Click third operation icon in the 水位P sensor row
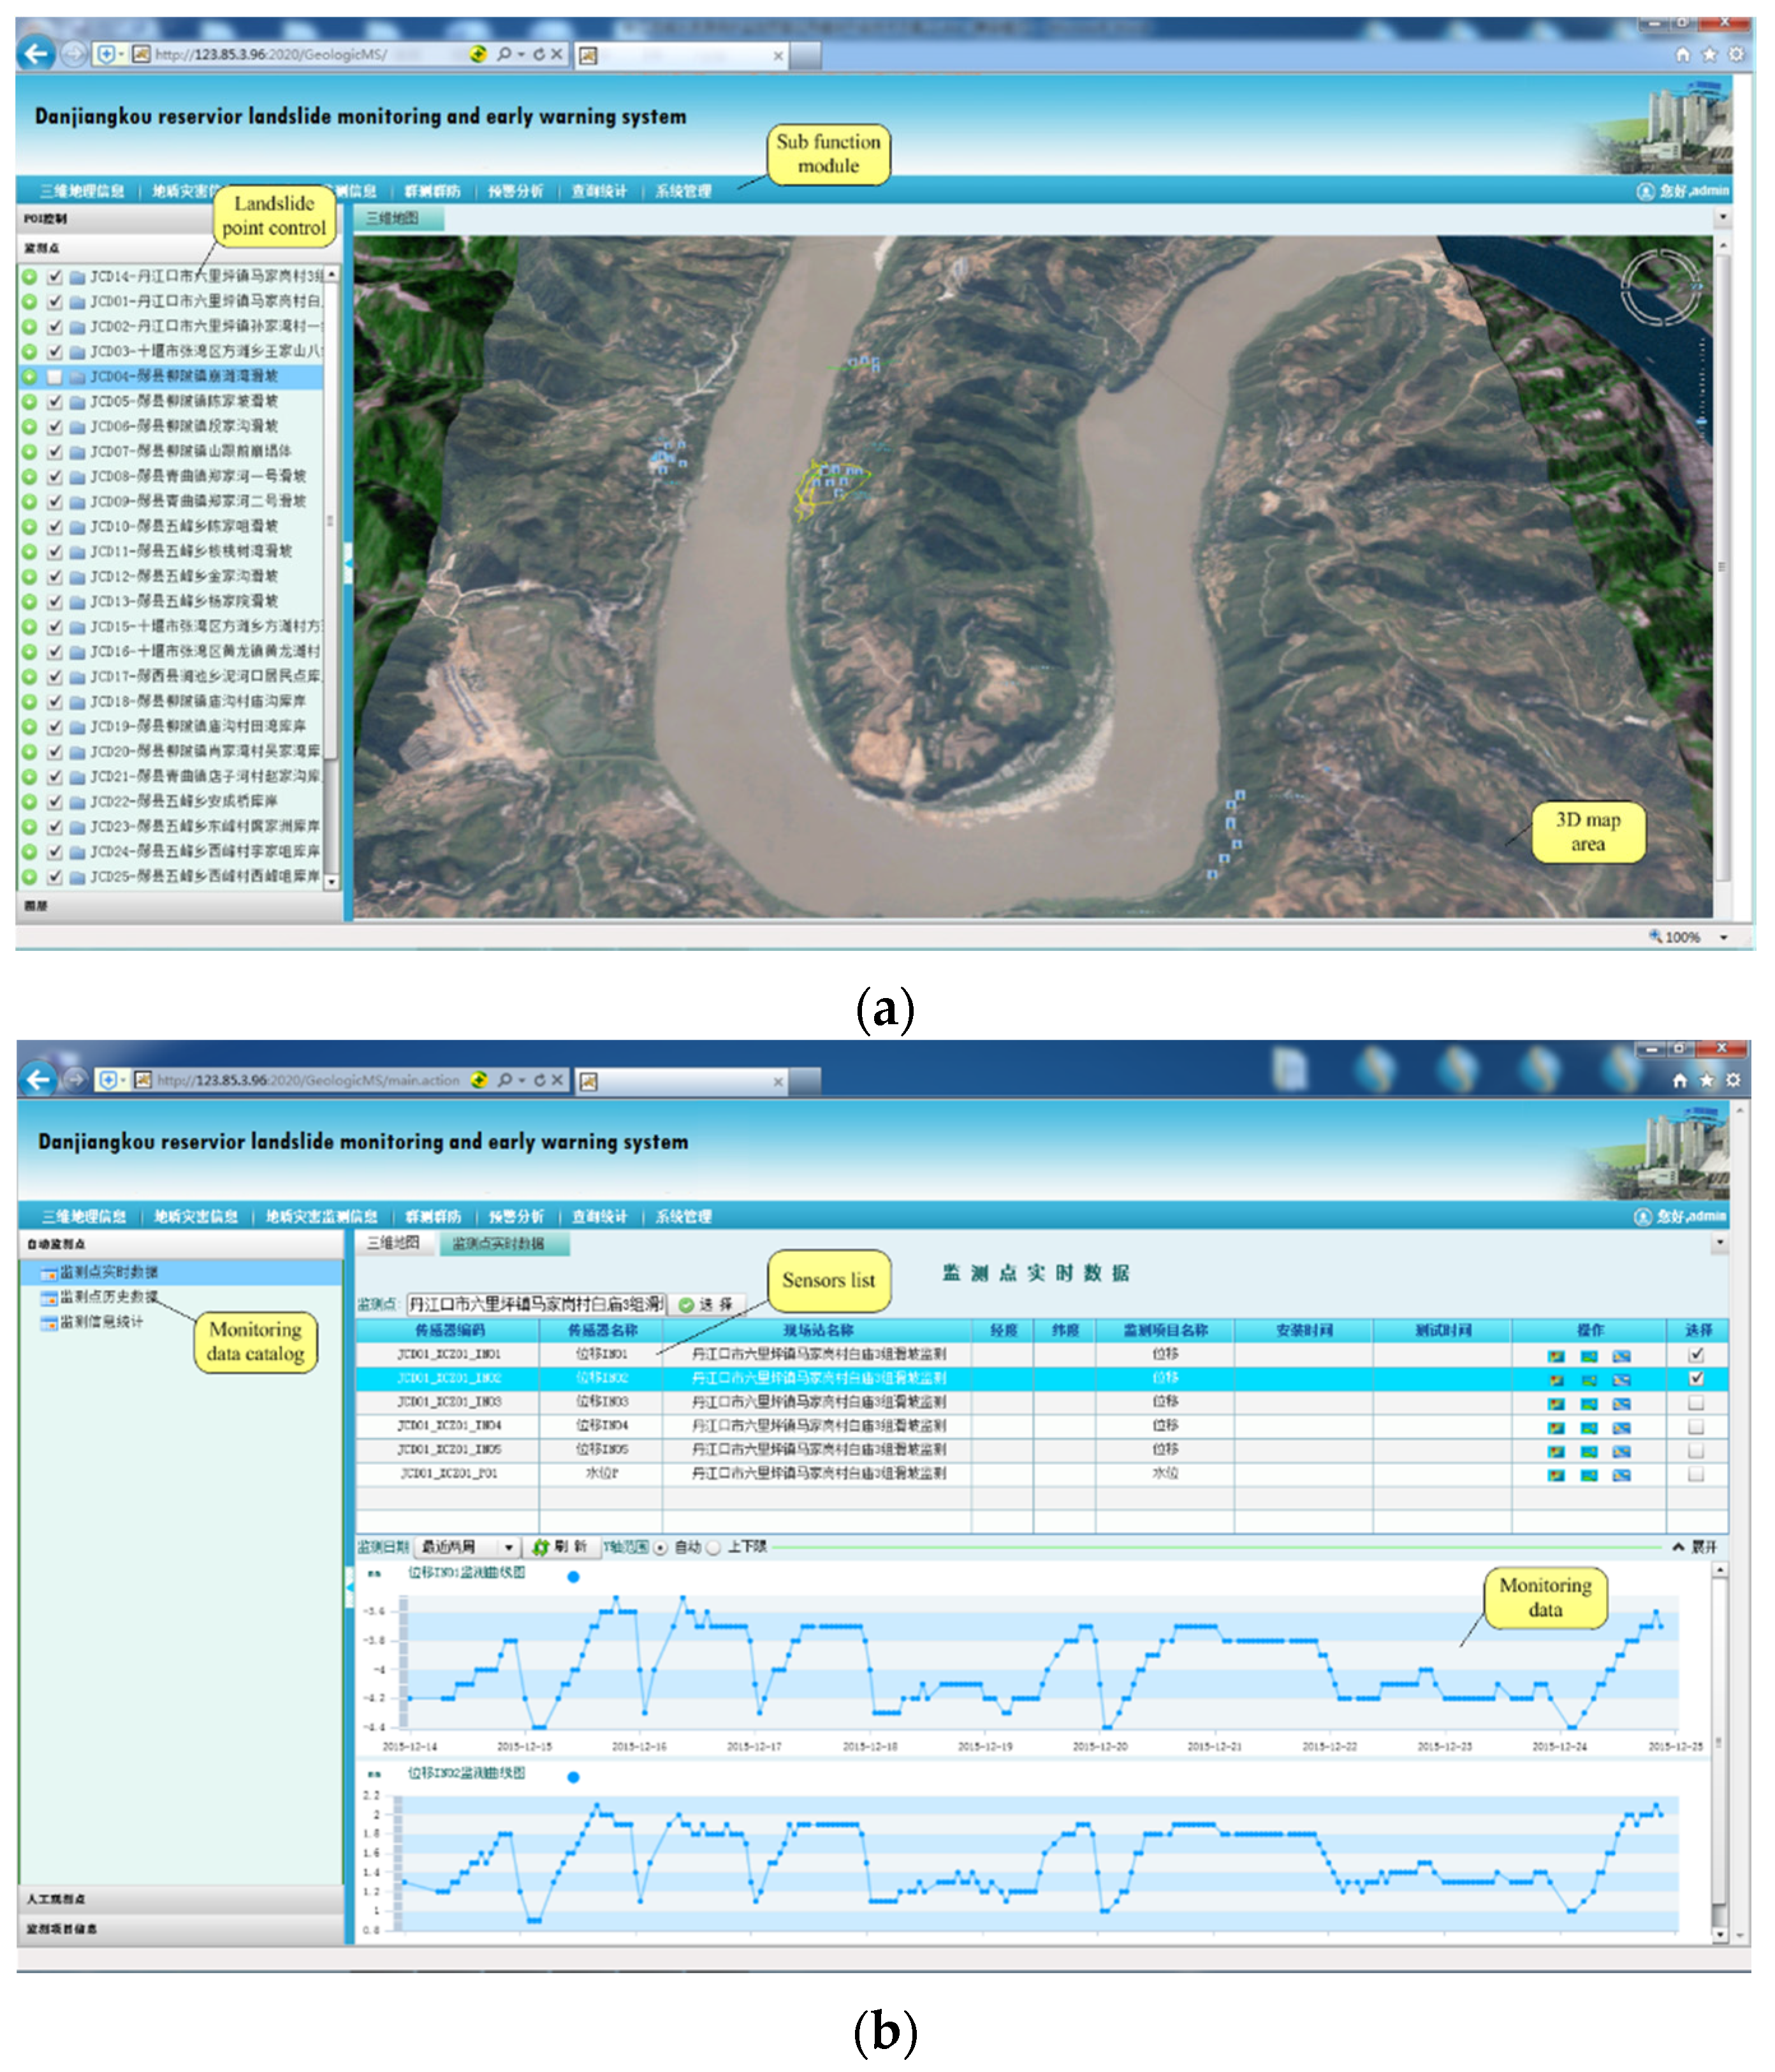The width and height of the screenshot is (1775, 2072). (x=1621, y=1475)
